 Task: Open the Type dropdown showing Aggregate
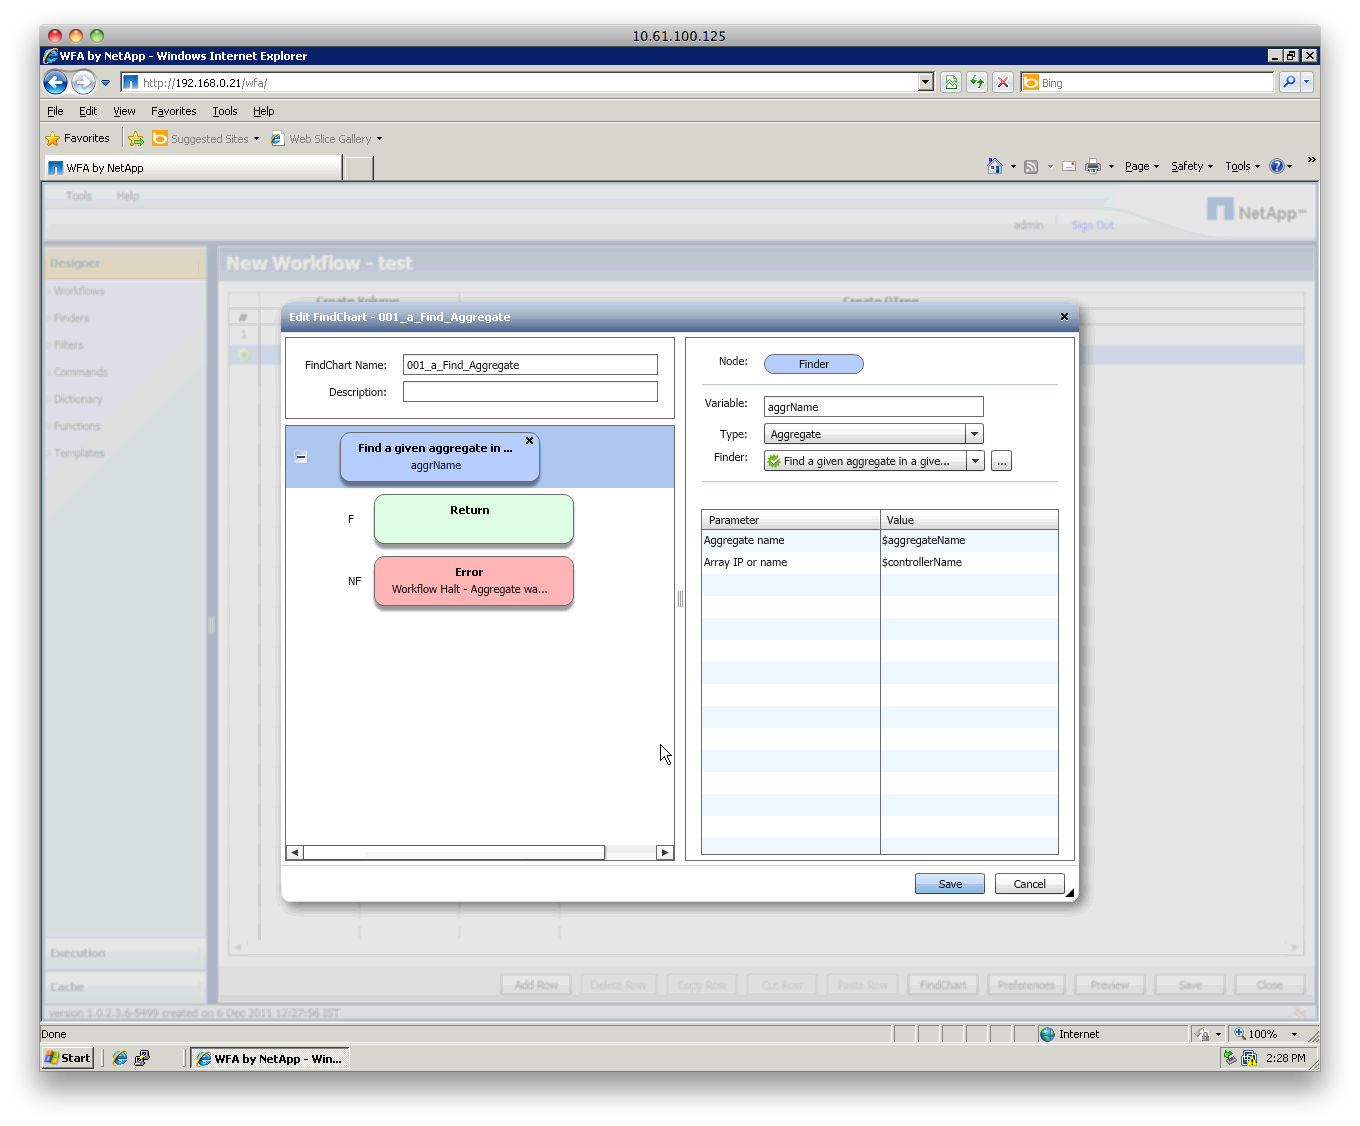974,434
